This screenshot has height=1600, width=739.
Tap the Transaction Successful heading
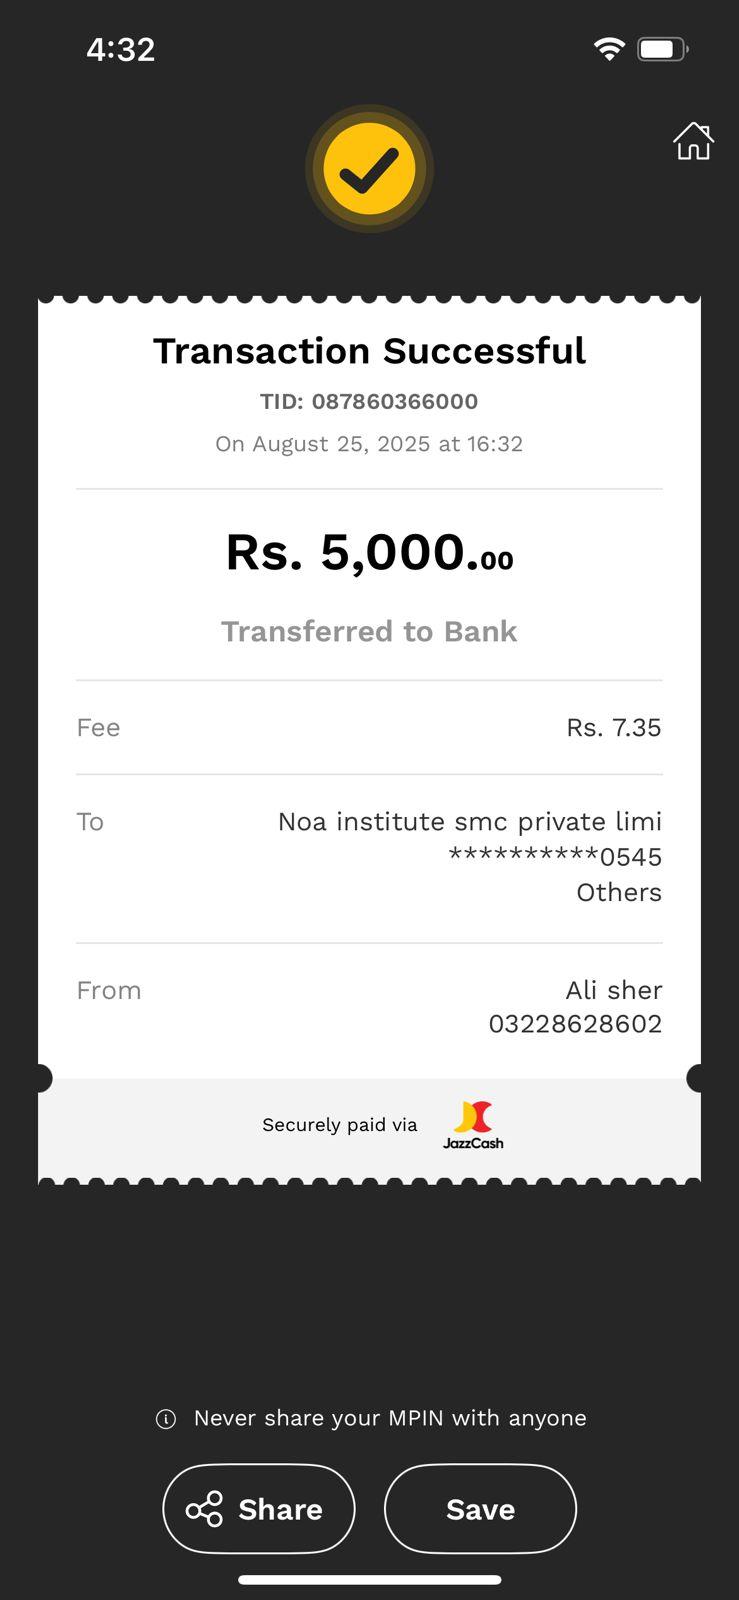[x=369, y=351]
